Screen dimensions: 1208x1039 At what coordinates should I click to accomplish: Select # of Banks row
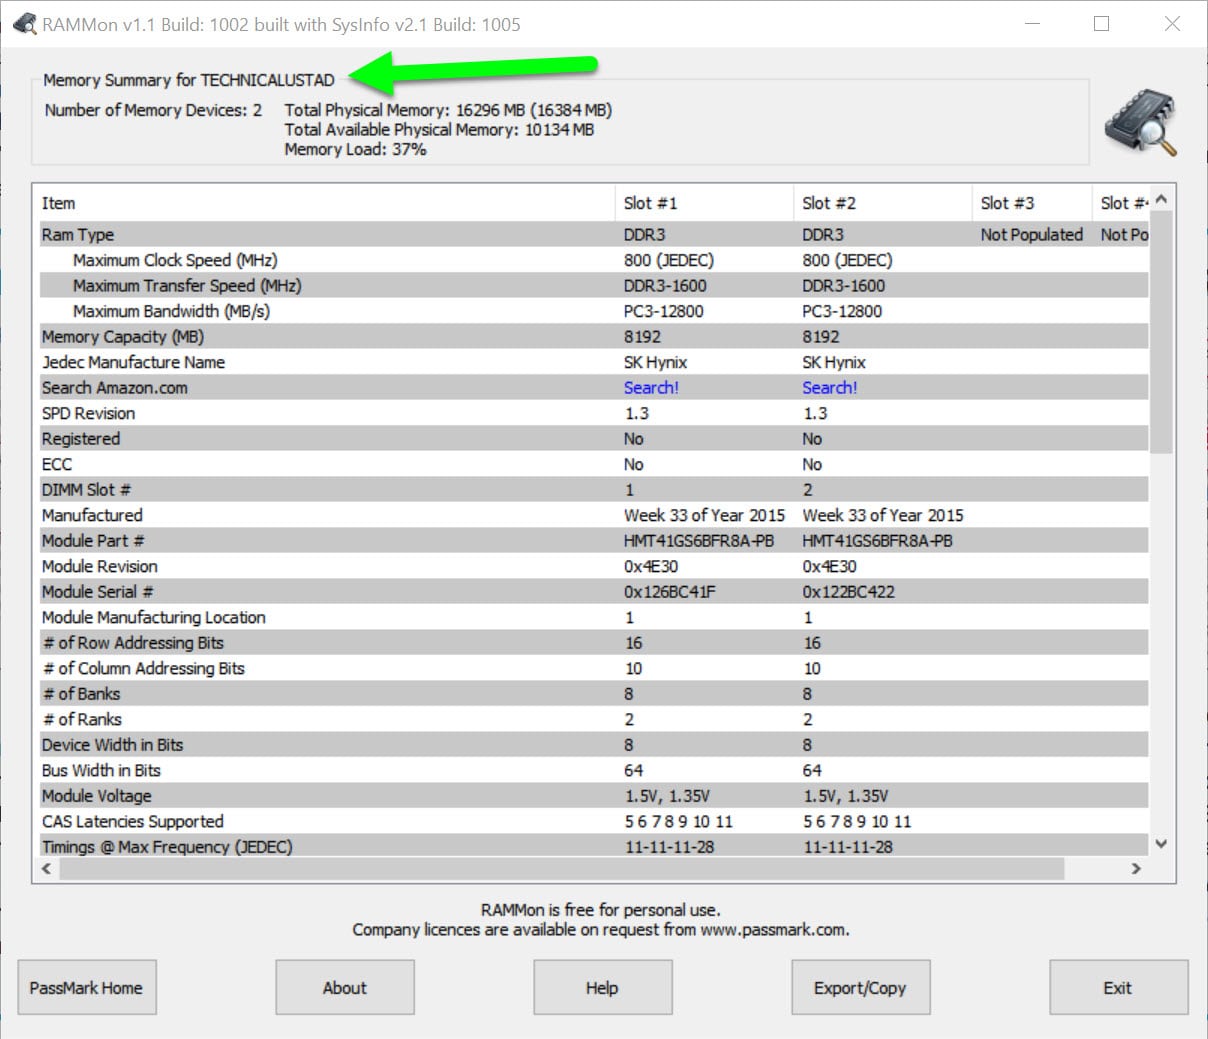592,694
